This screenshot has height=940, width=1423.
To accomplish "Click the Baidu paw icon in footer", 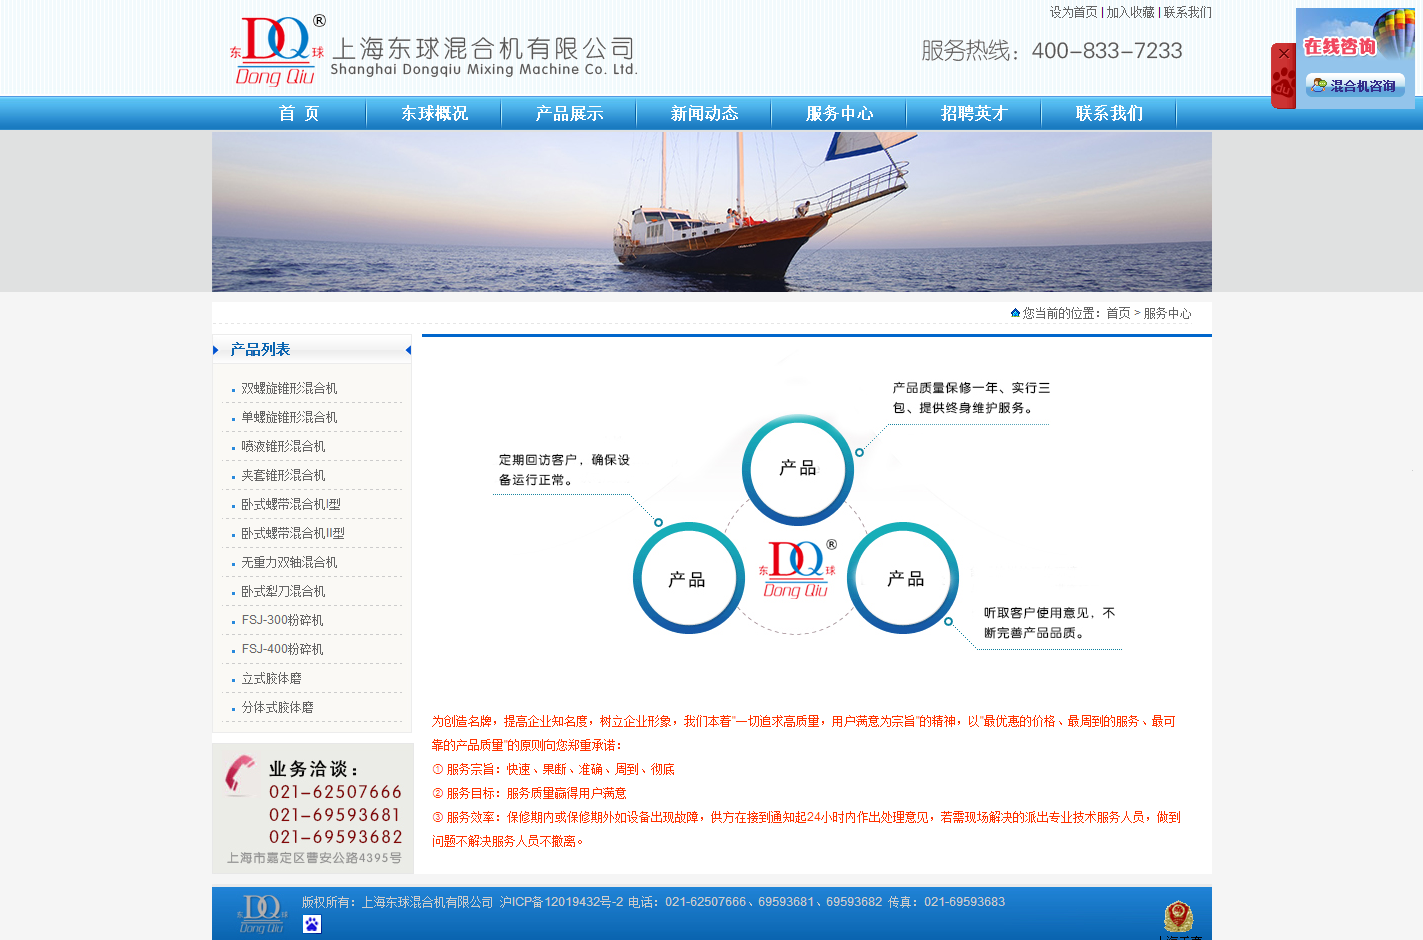I will 312,924.
